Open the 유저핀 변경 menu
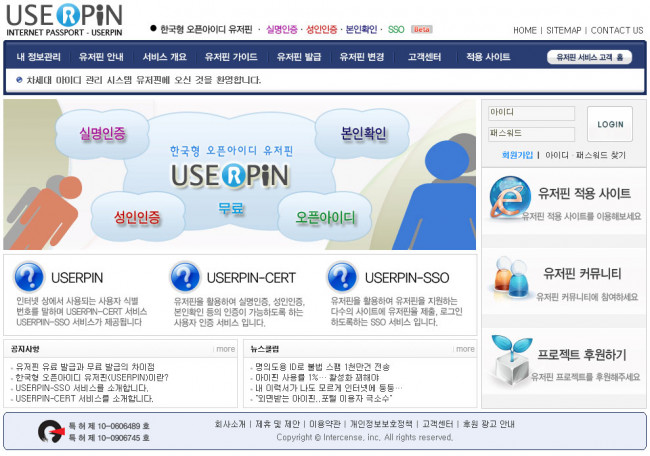 click(362, 57)
